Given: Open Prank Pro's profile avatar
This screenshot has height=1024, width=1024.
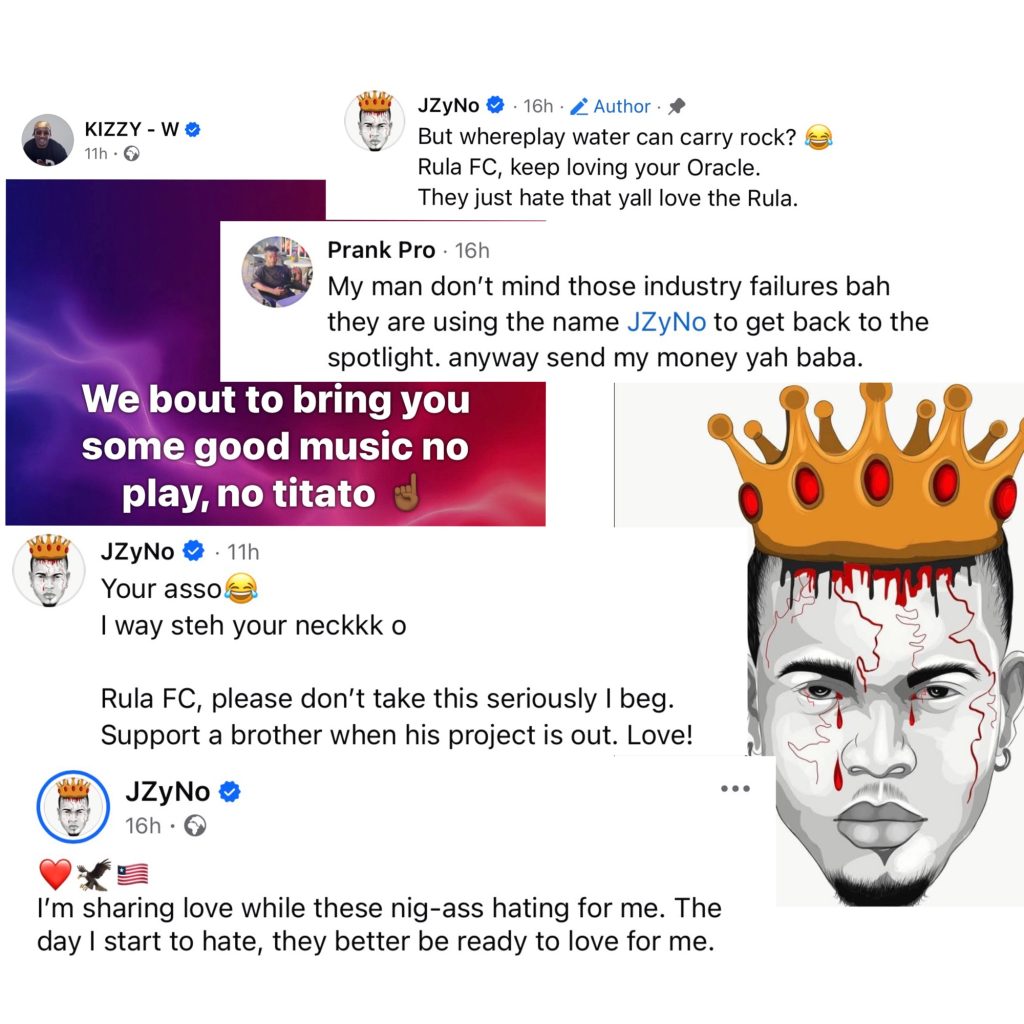Looking at the screenshot, I should click(x=277, y=272).
